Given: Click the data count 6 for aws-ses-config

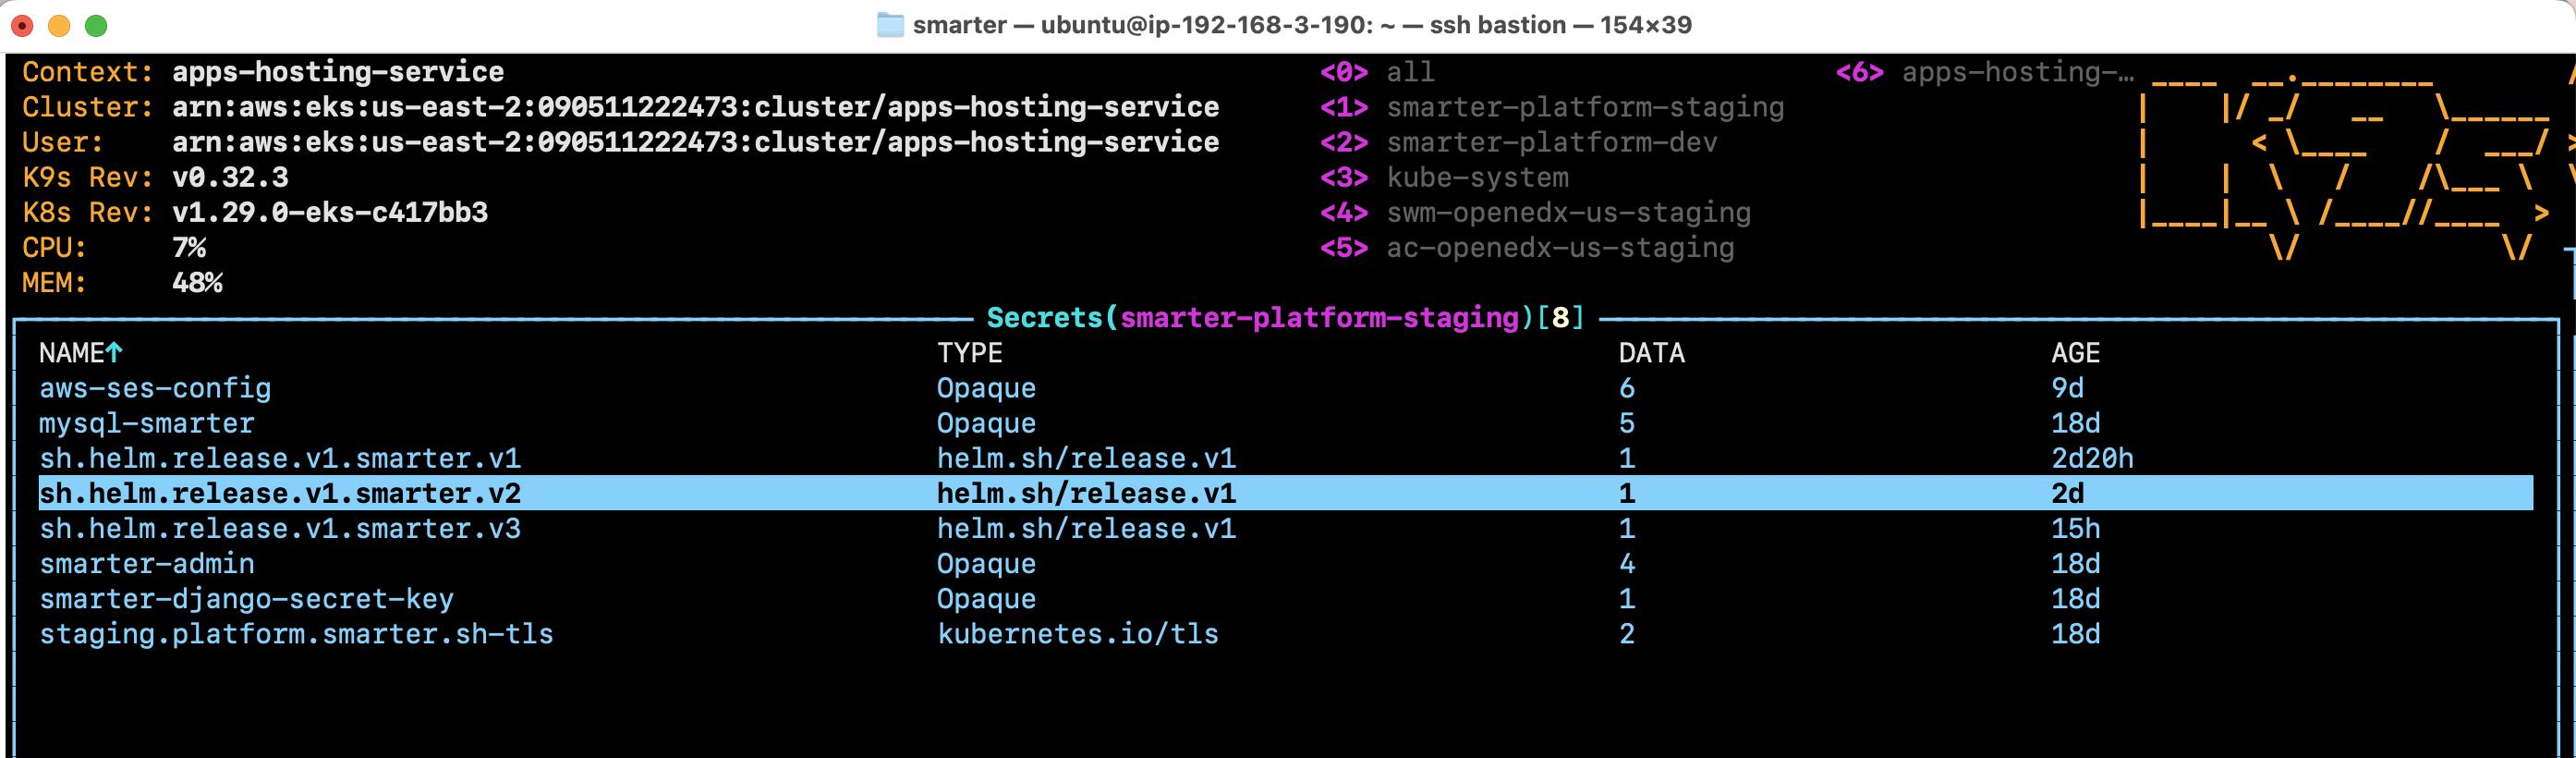Looking at the screenshot, I should pos(1627,388).
